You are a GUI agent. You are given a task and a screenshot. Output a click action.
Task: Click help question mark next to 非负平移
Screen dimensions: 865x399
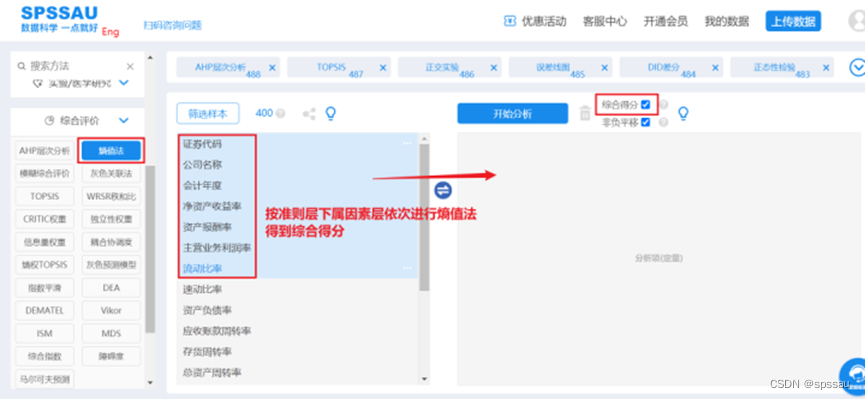point(663,123)
